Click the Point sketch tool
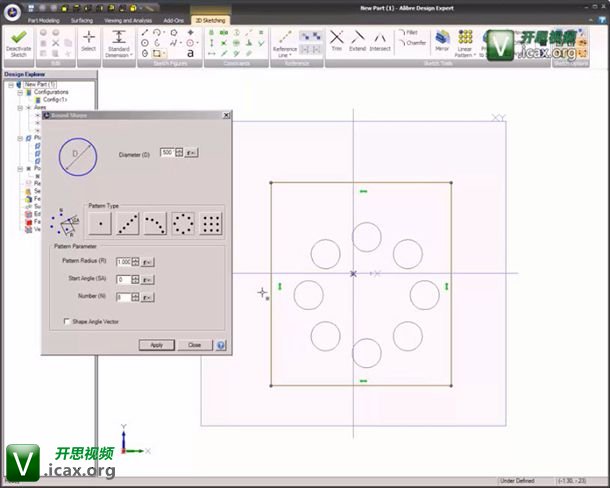 (x=190, y=33)
